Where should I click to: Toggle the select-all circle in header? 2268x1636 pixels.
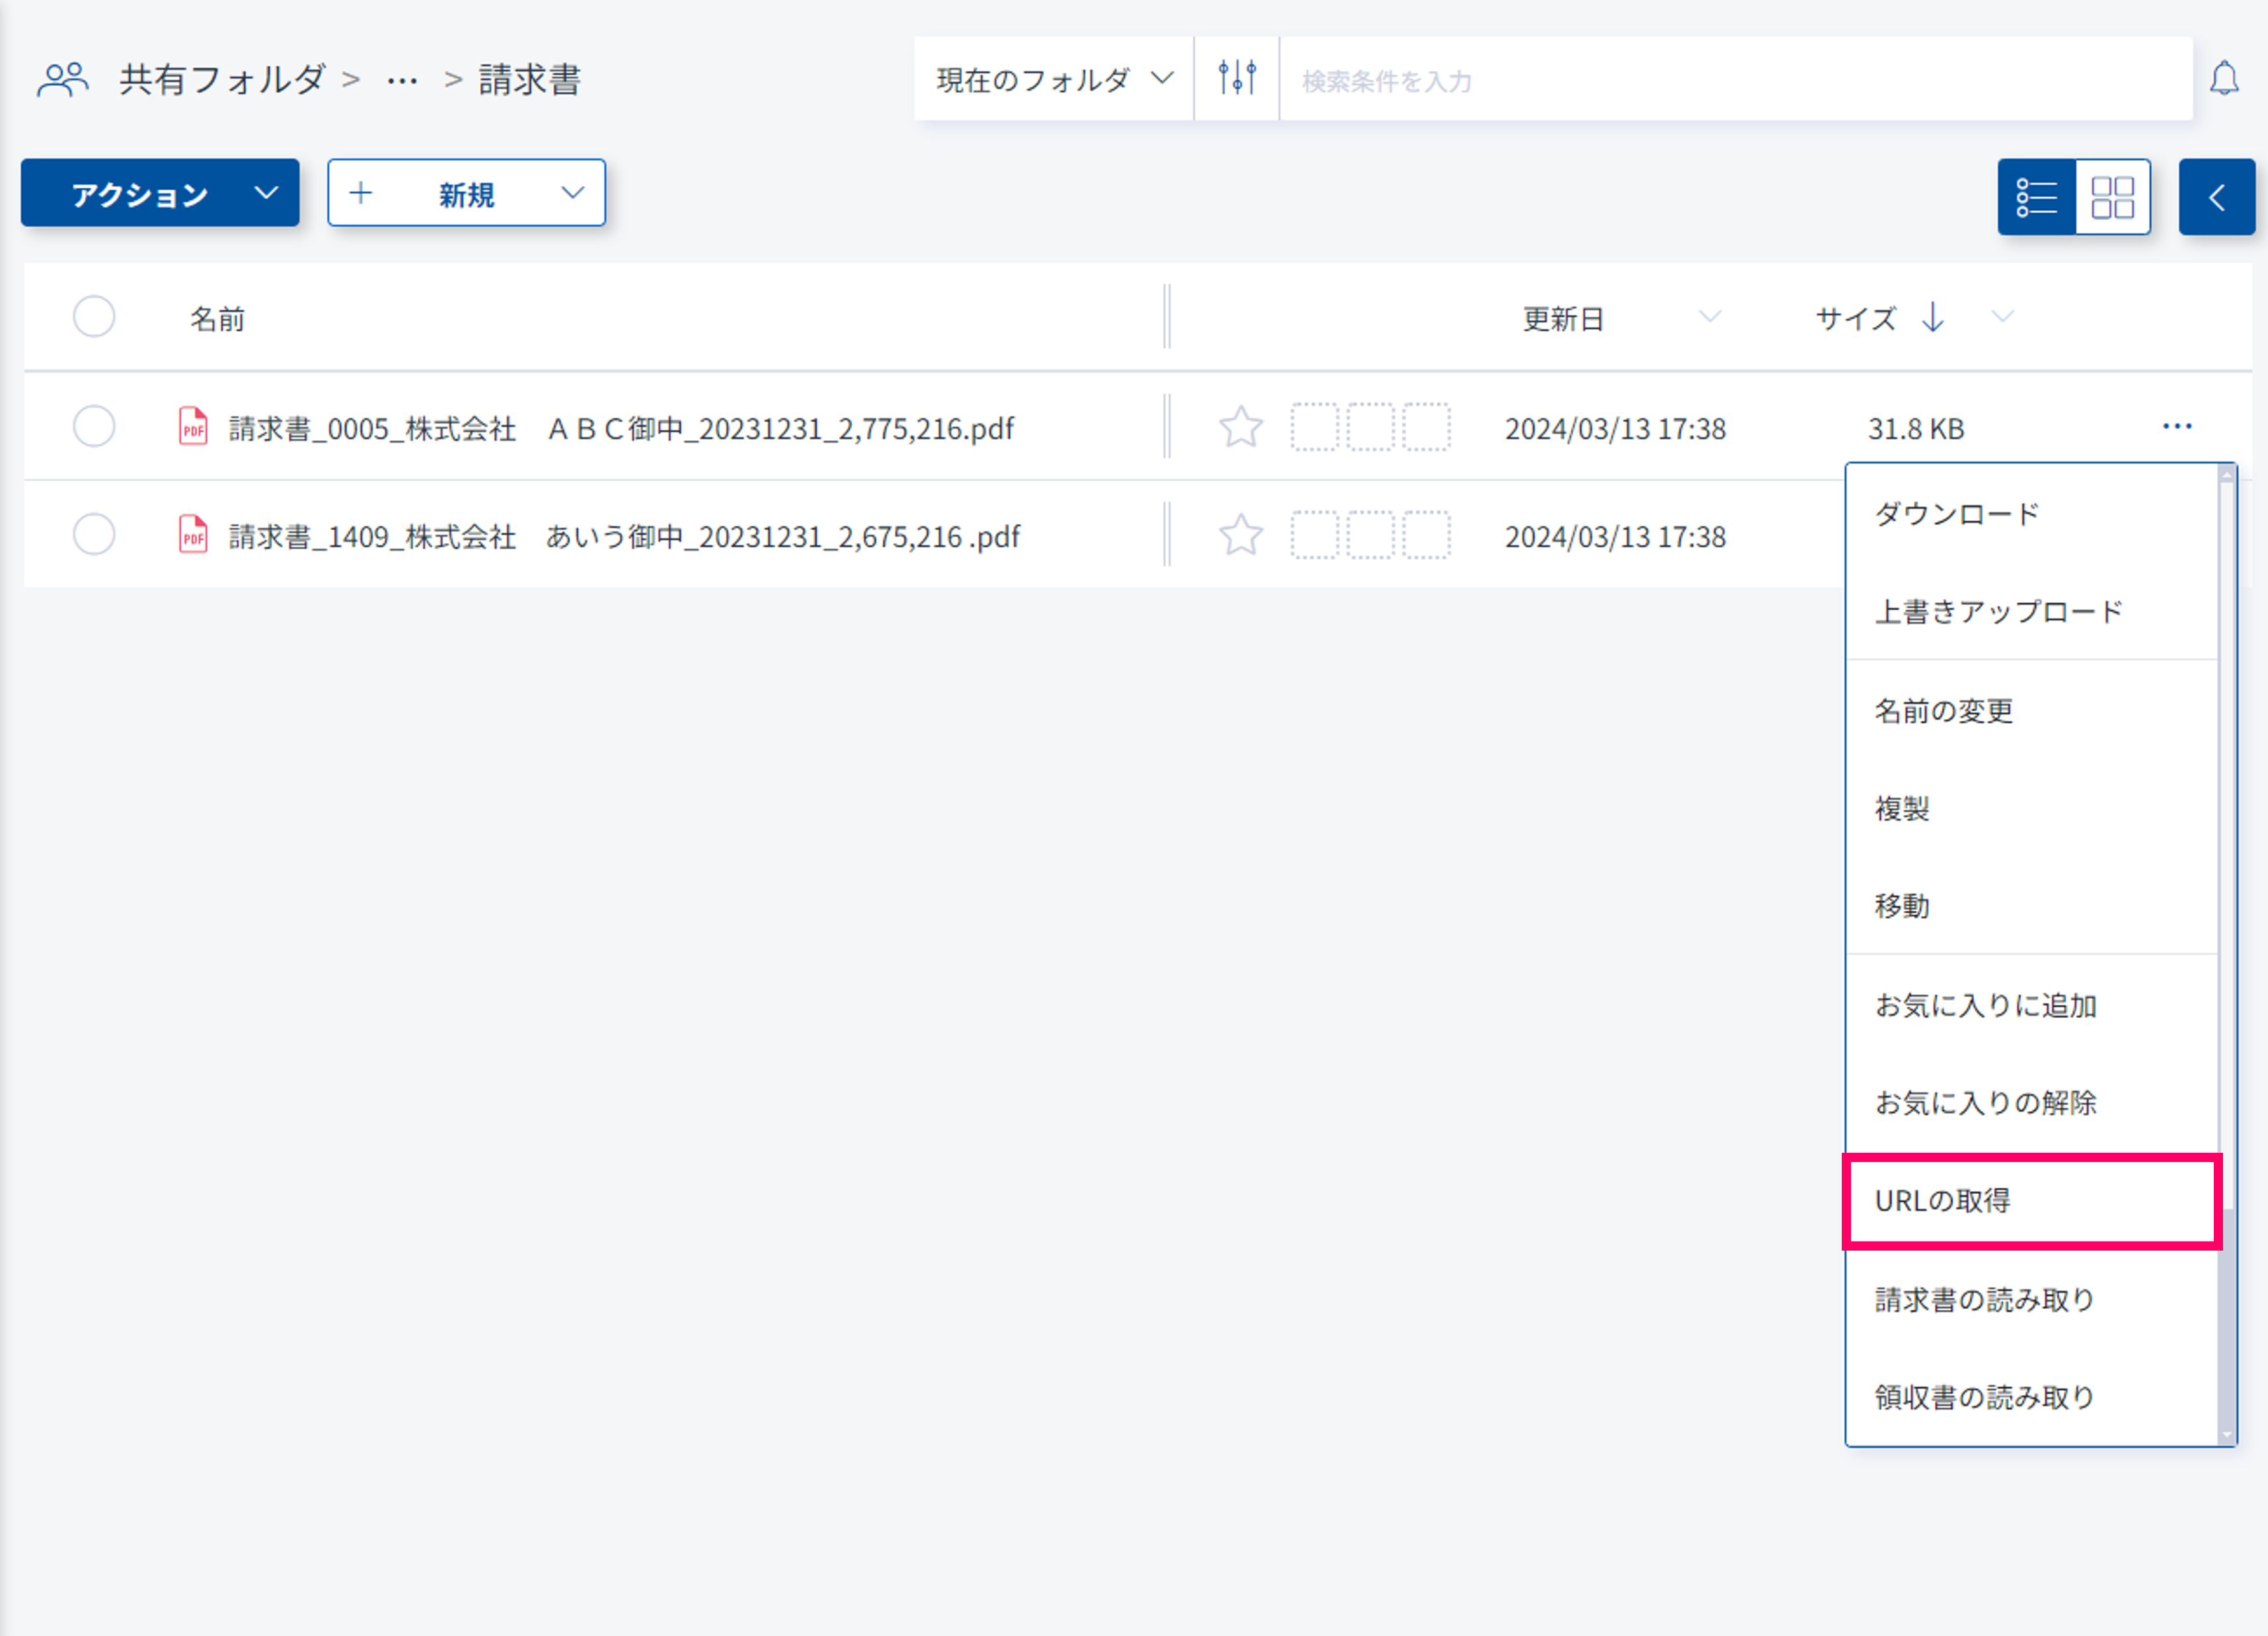94,317
